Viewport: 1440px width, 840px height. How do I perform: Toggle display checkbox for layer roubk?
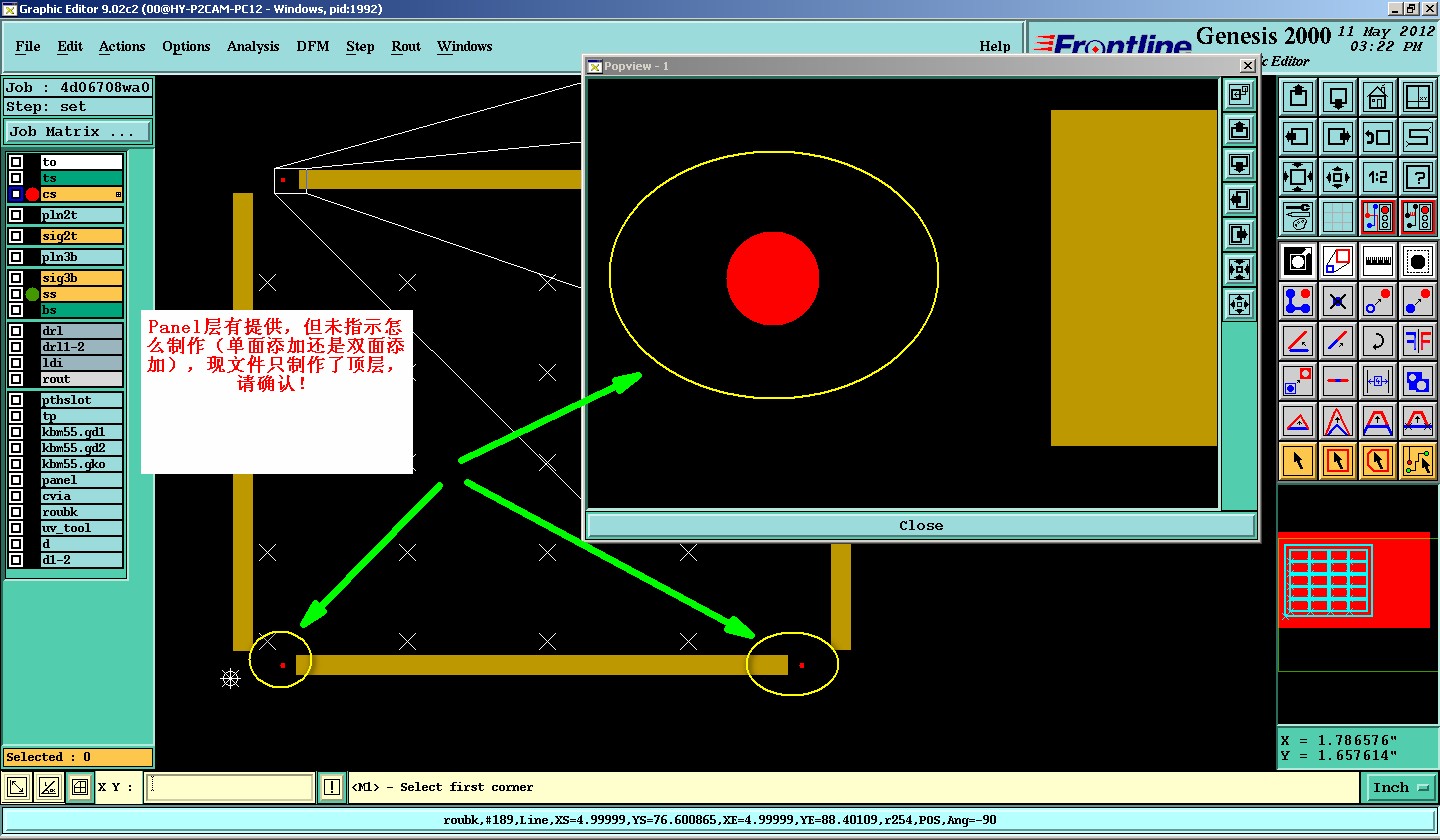[x=16, y=512]
